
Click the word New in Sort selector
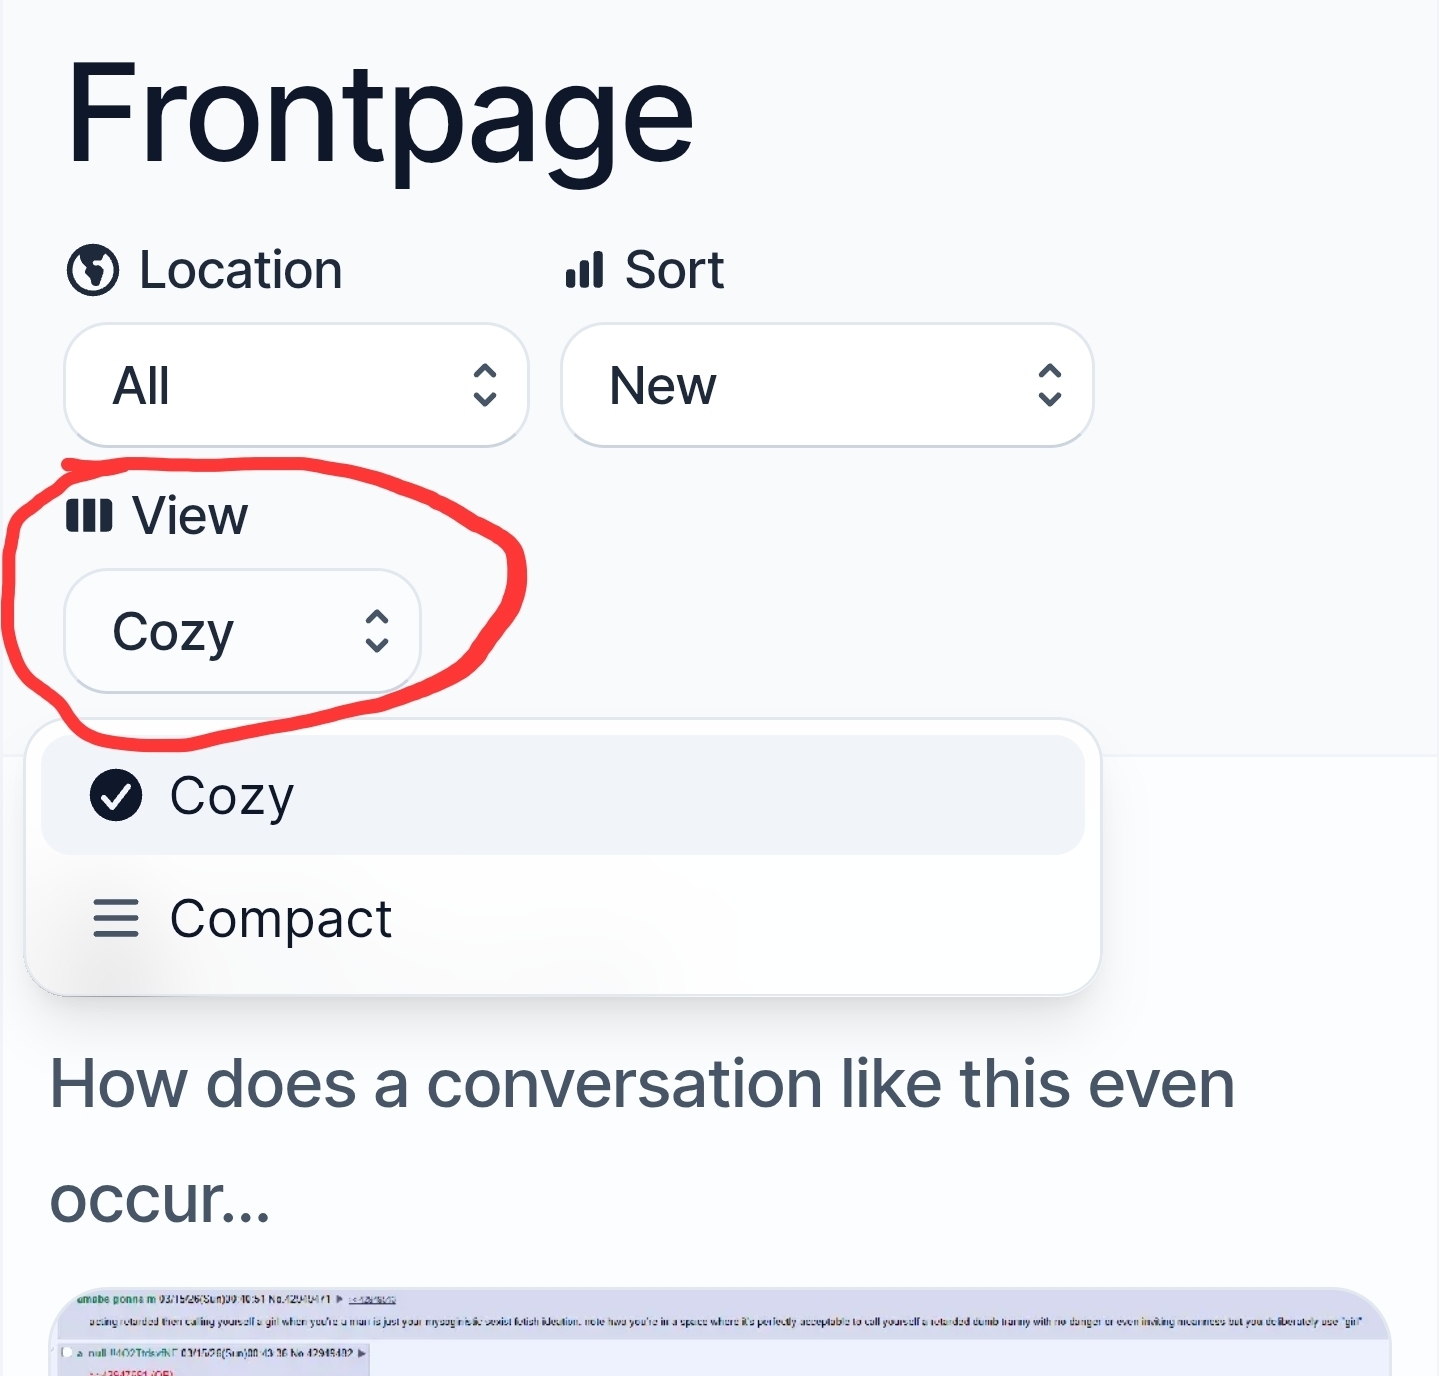663,386
